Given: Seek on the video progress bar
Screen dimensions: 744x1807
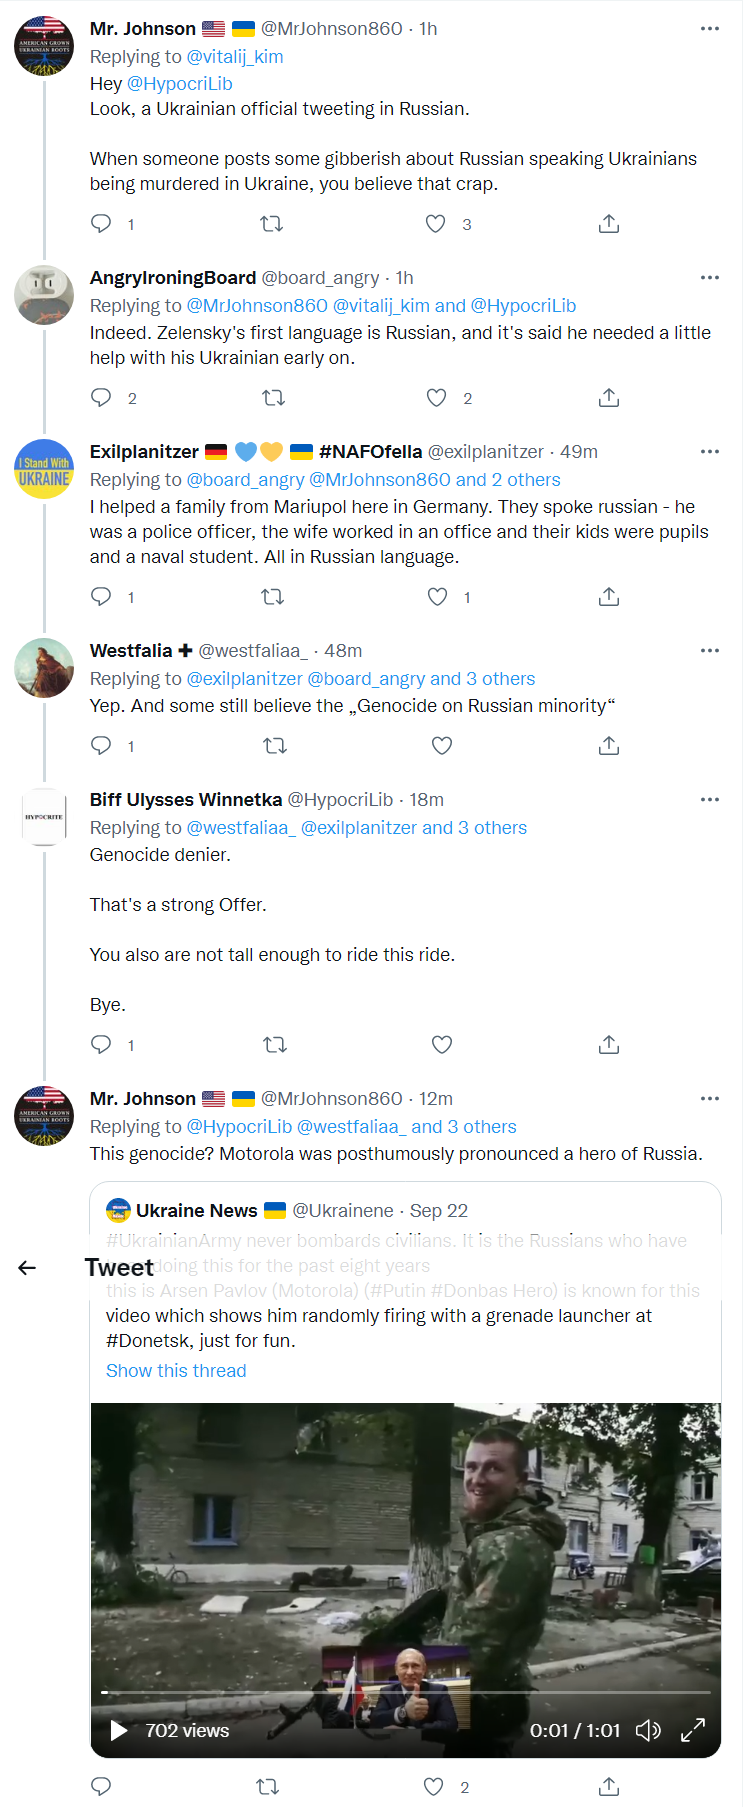Looking at the screenshot, I should [406, 1692].
